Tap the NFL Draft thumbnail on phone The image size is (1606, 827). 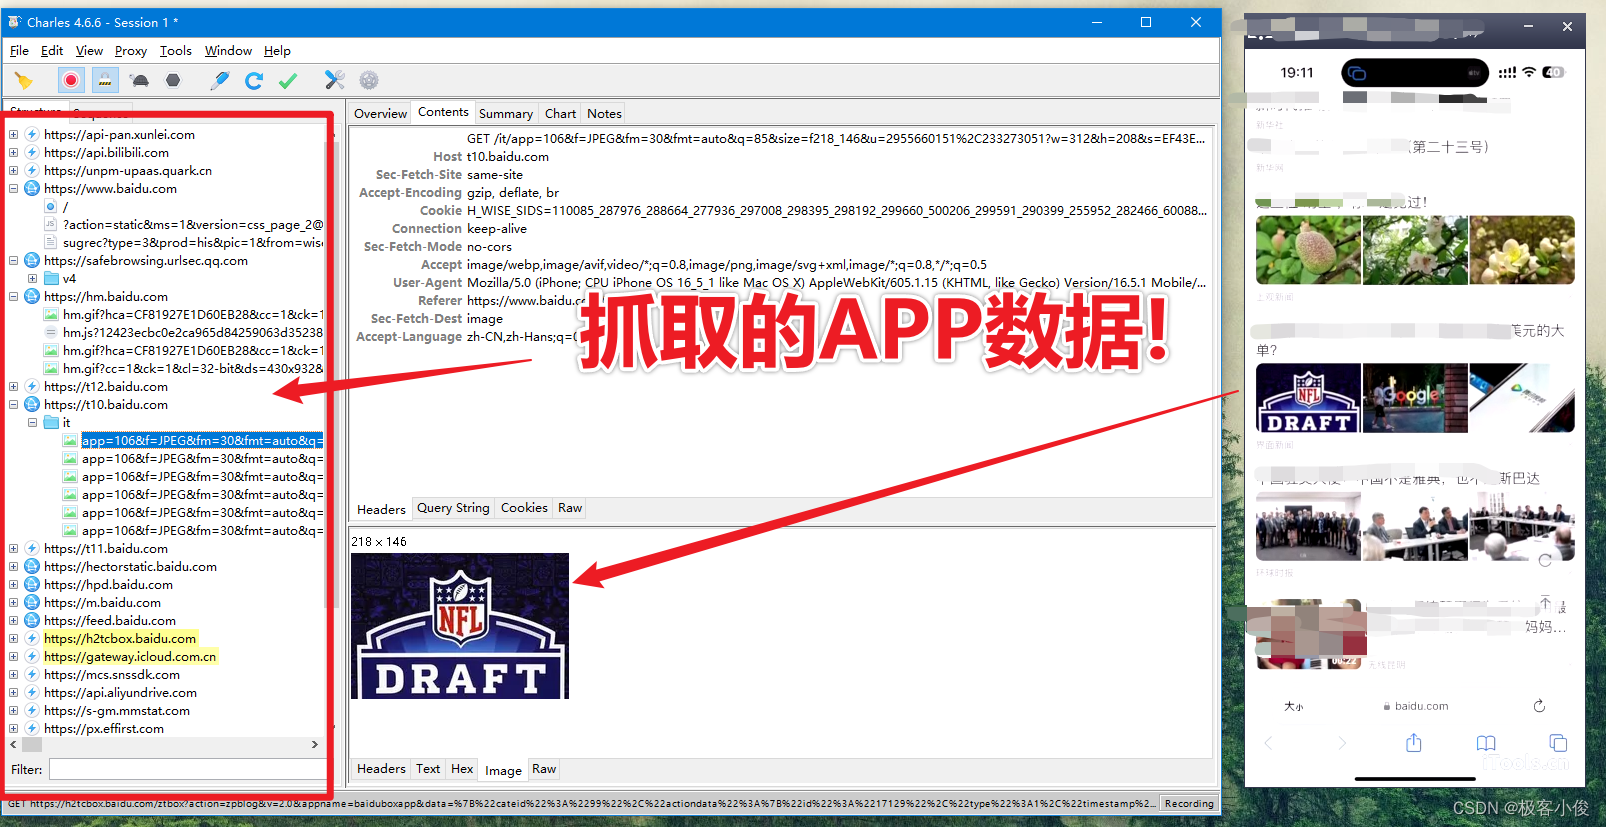point(1308,398)
